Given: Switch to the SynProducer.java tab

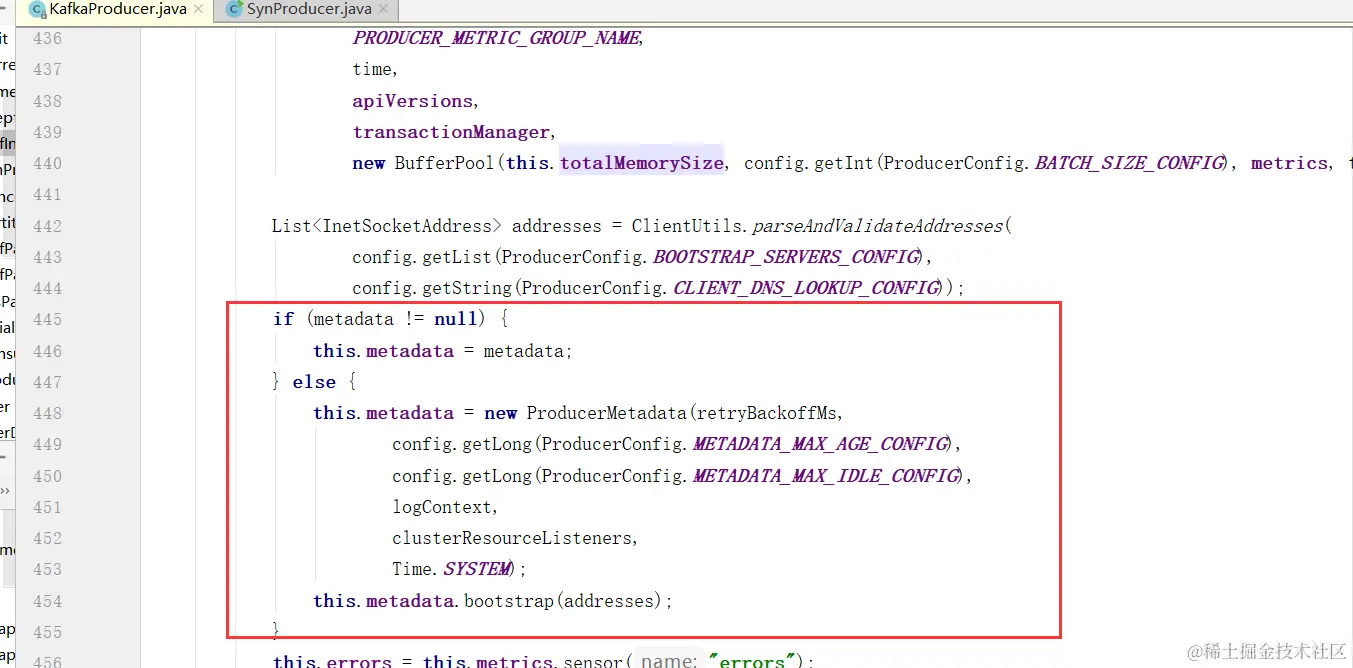Looking at the screenshot, I should [306, 10].
